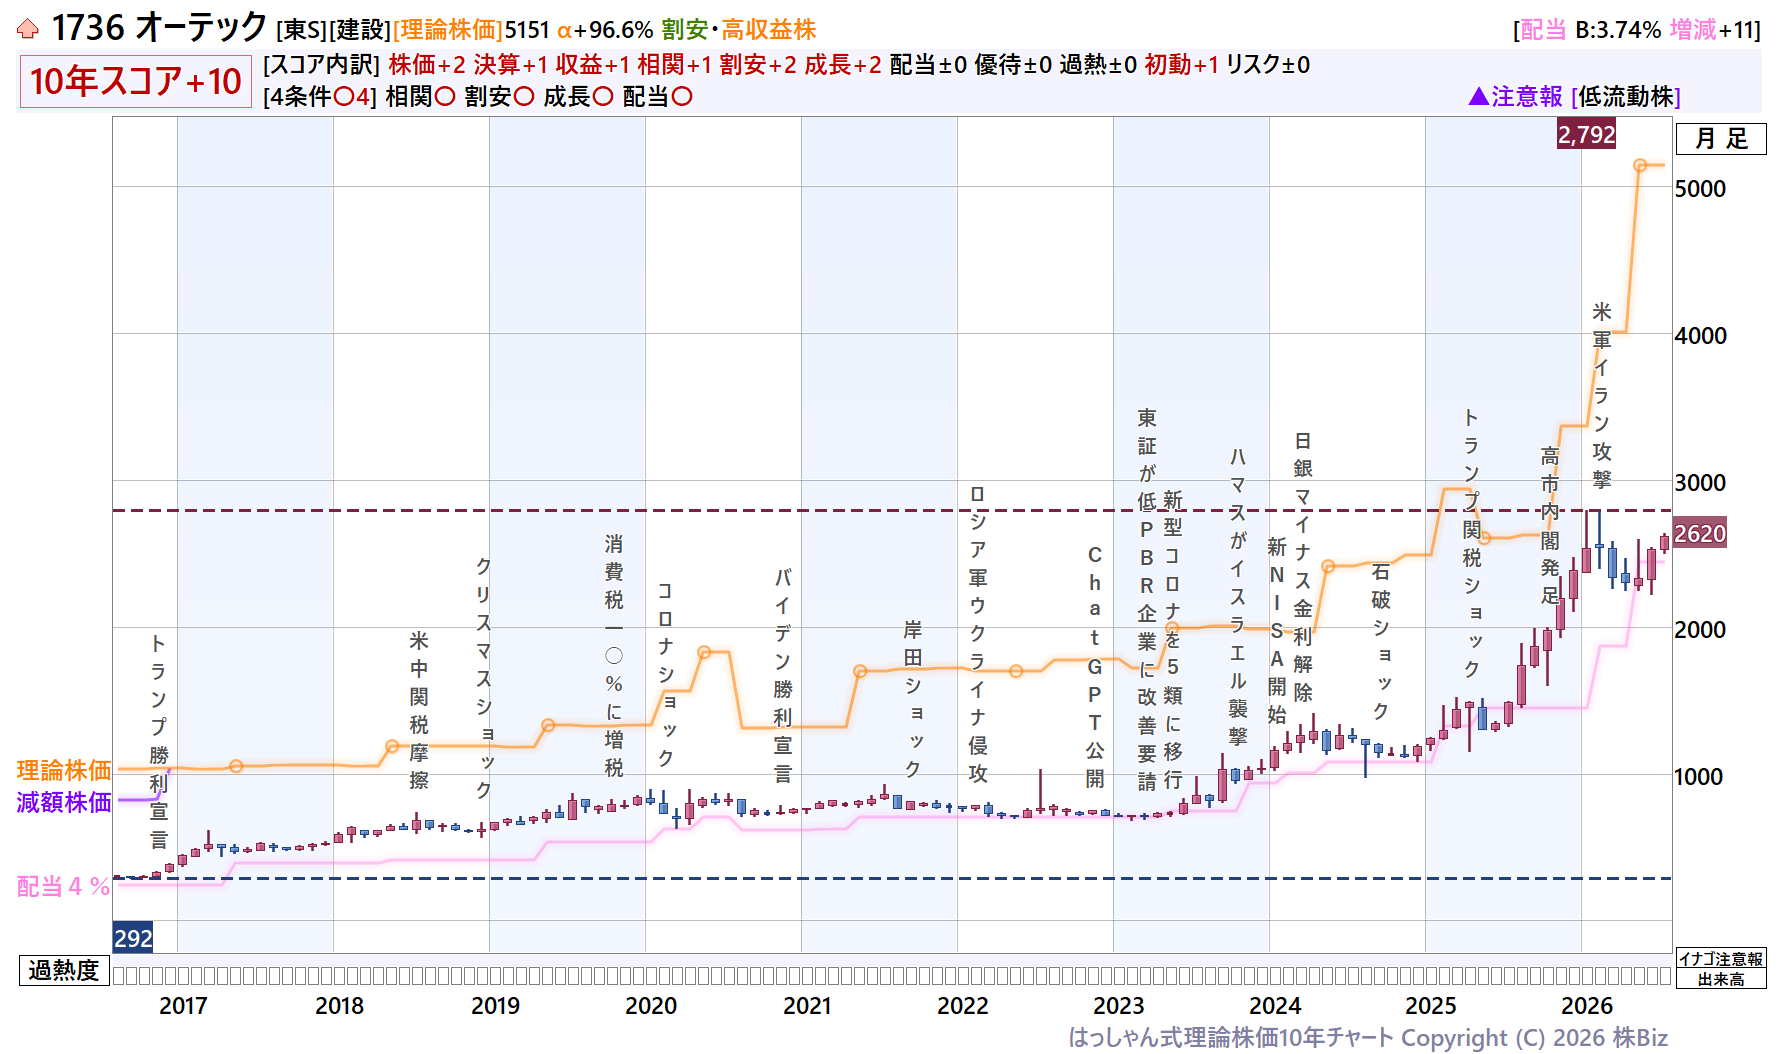Click the トランプ勝利宣言 event label
Image resolution: width=1780 pixels, height=1054 pixels.
click(159, 741)
